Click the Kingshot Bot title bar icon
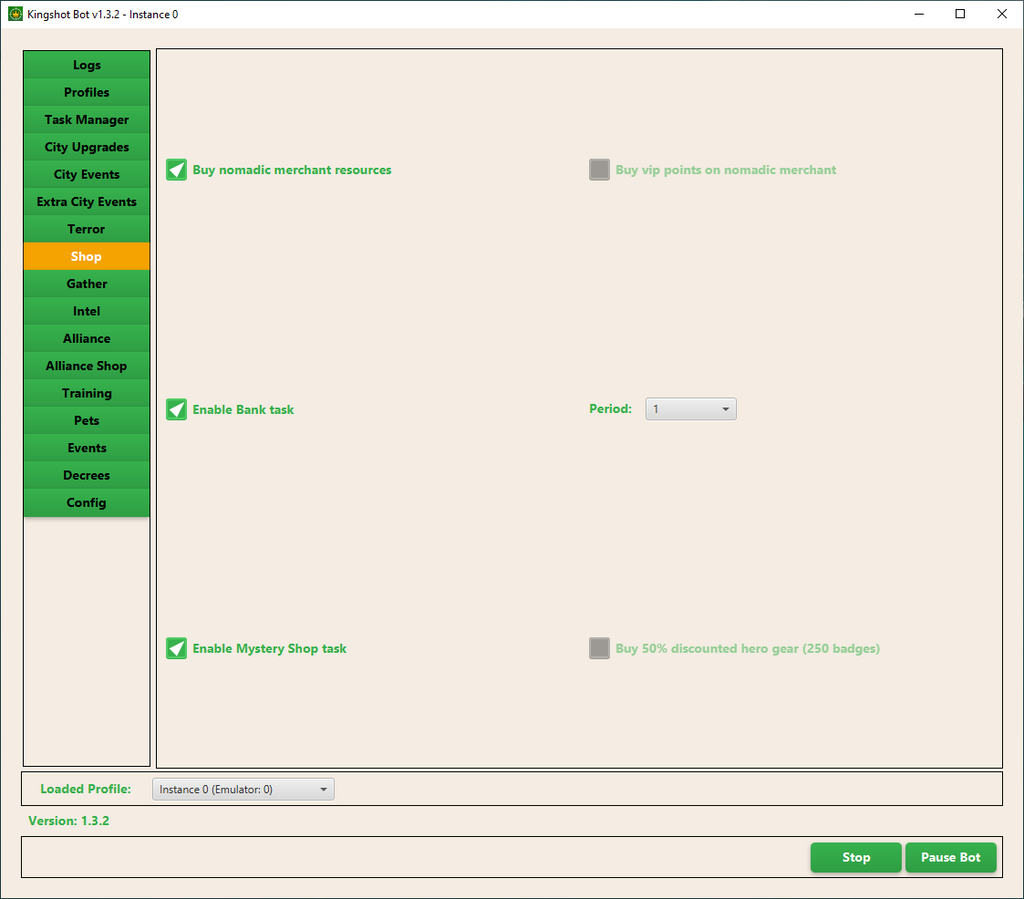Screen dimensions: 1024x899 [x=15, y=14]
